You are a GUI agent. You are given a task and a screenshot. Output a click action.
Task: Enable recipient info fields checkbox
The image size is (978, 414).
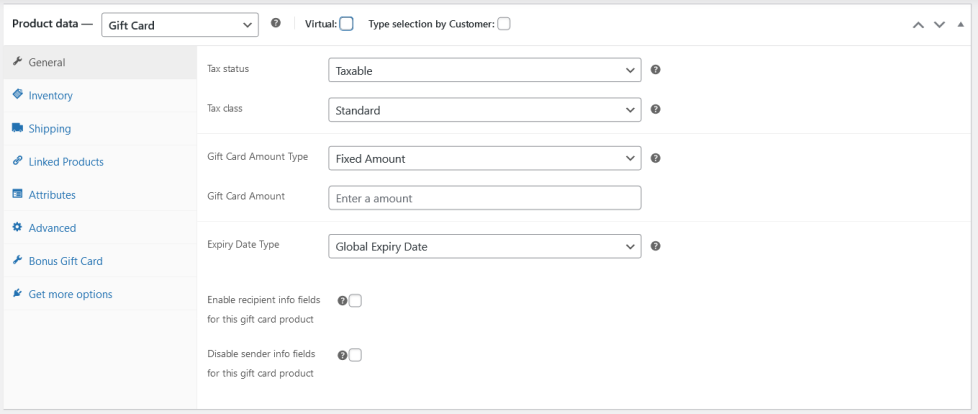(x=355, y=300)
